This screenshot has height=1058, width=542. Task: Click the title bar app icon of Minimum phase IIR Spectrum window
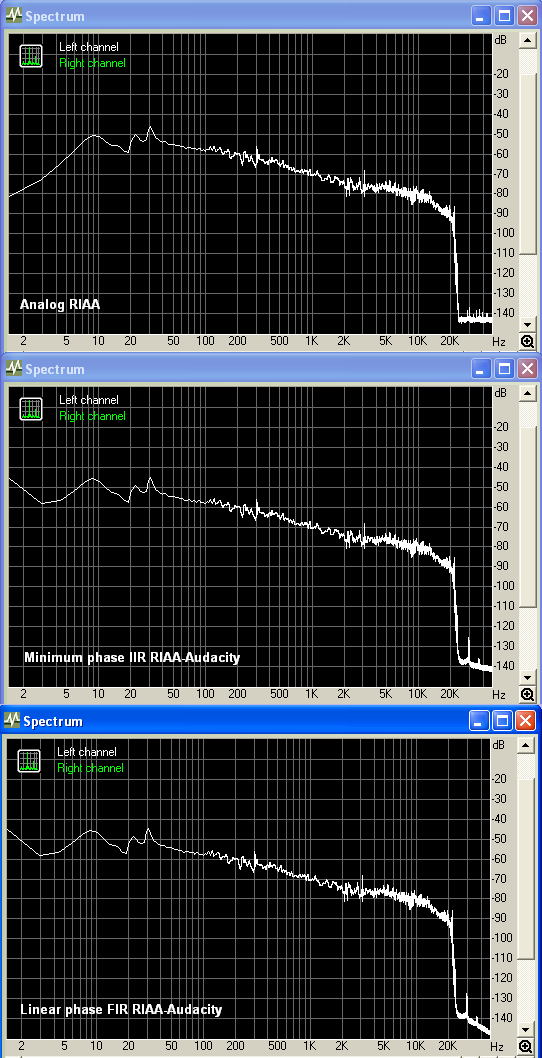13,368
